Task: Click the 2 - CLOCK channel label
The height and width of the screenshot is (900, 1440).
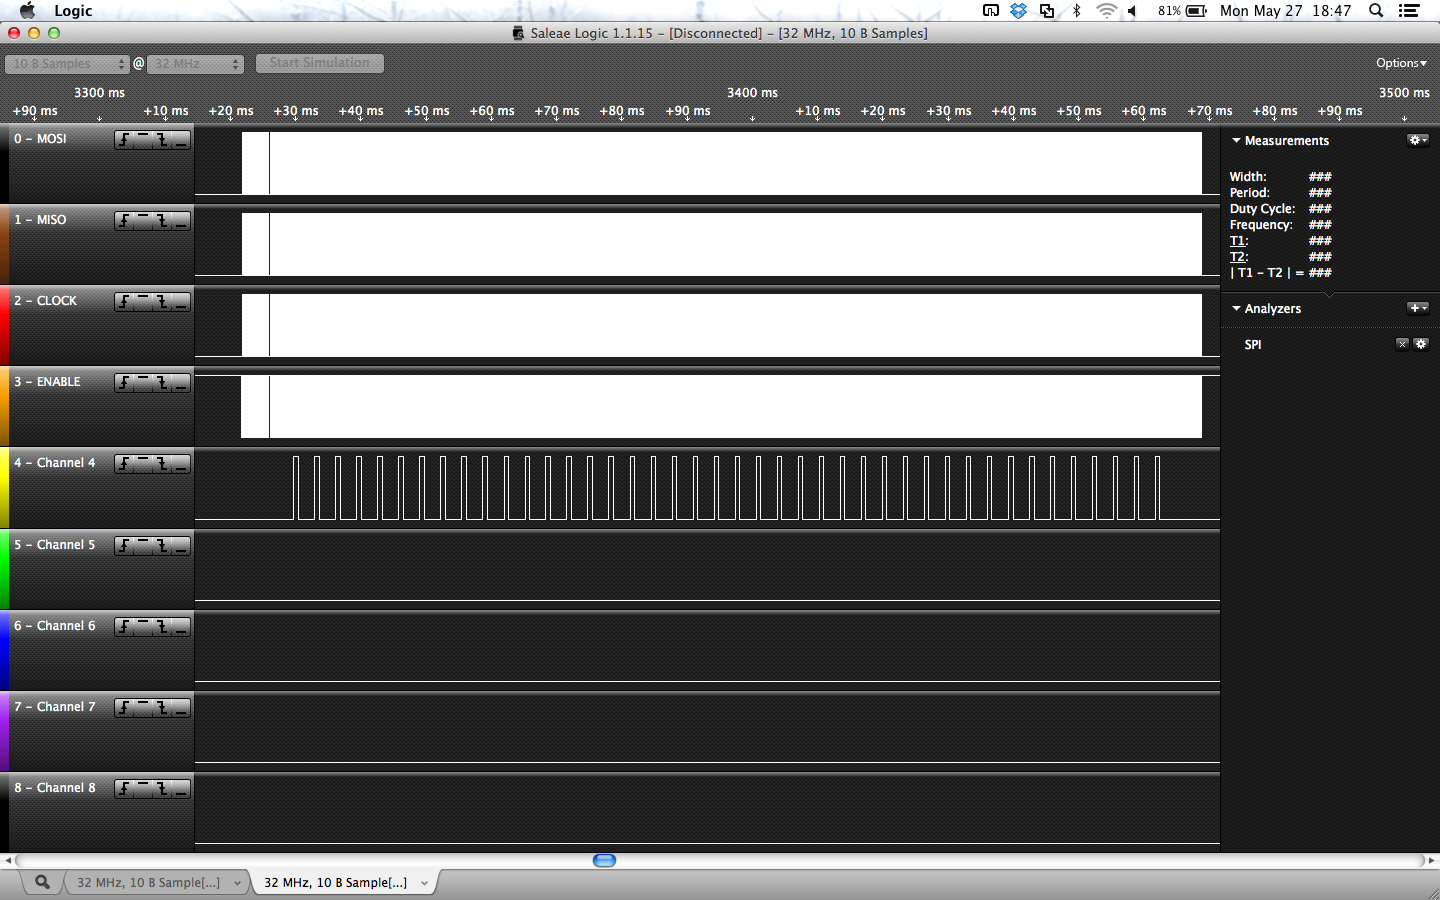Action: pyautogui.click(x=45, y=301)
